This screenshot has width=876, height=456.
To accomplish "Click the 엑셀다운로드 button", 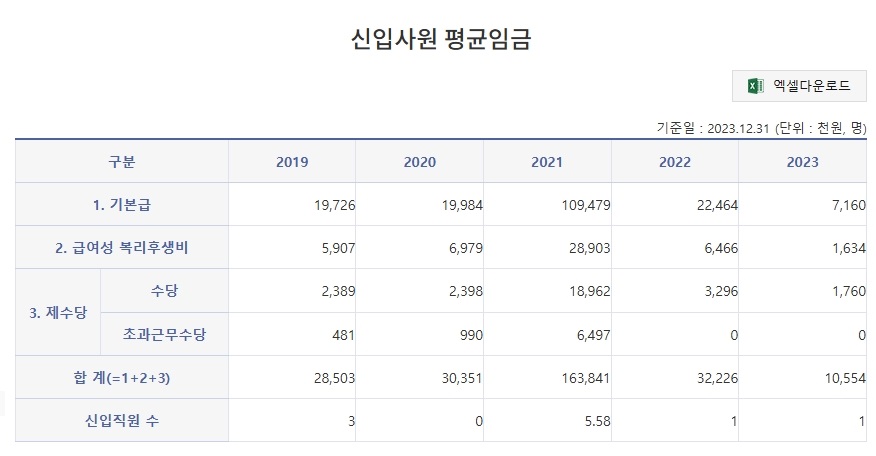I will 799,86.
